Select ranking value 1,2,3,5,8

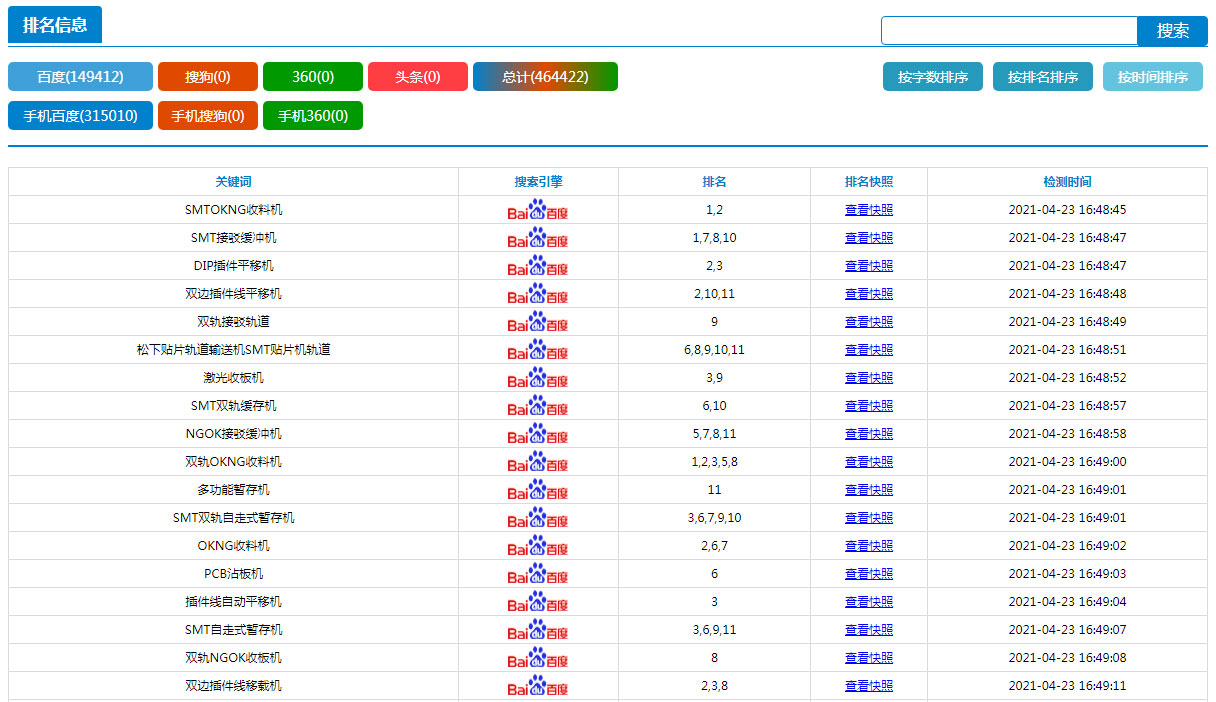(714, 462)
